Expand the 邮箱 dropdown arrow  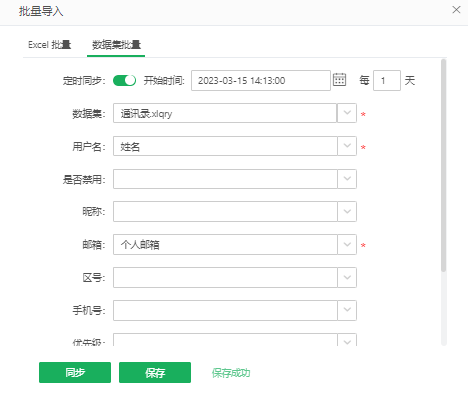[x=347, y=244]
